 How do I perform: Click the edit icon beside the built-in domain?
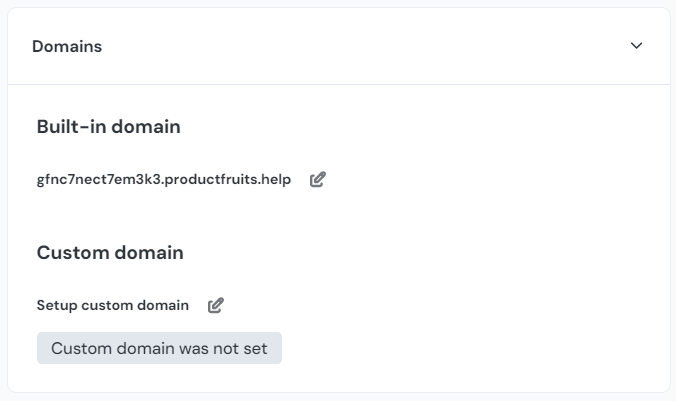click(318, 180)
